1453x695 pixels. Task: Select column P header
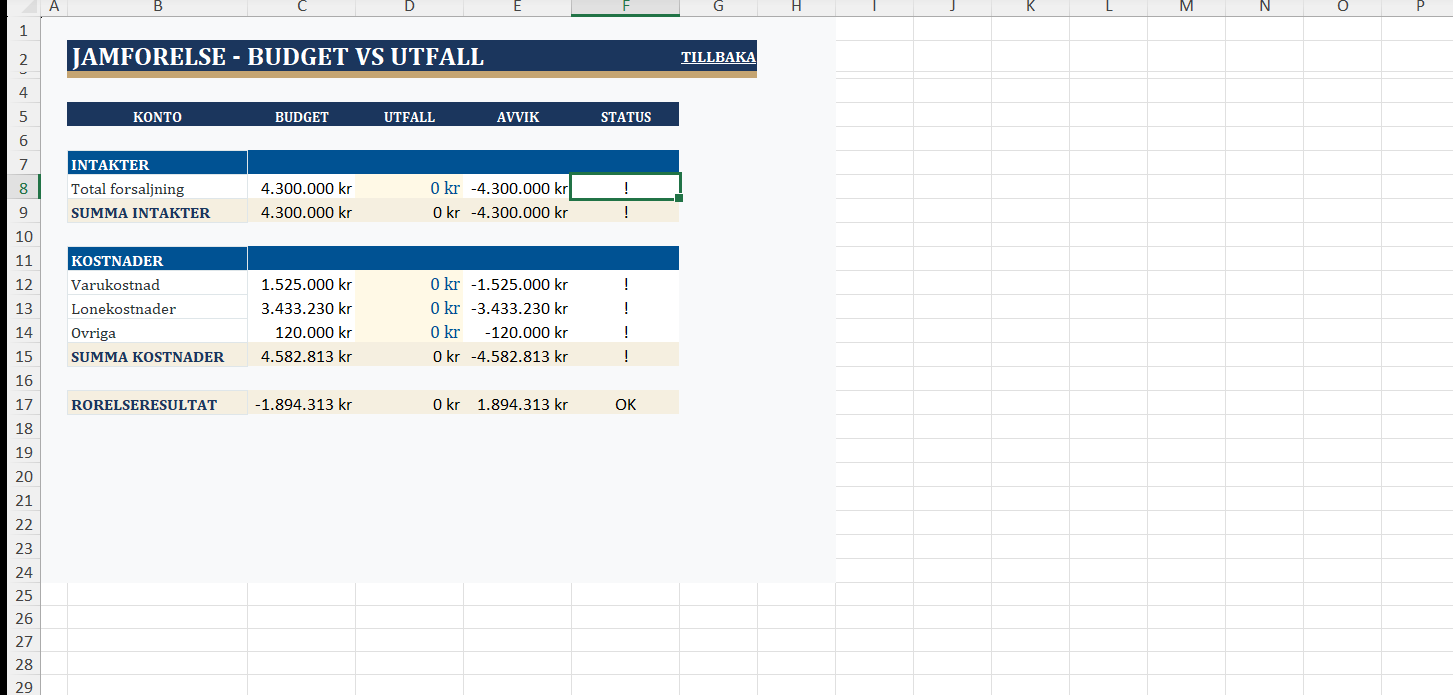pyautogui.click(x=1419, y=8)
